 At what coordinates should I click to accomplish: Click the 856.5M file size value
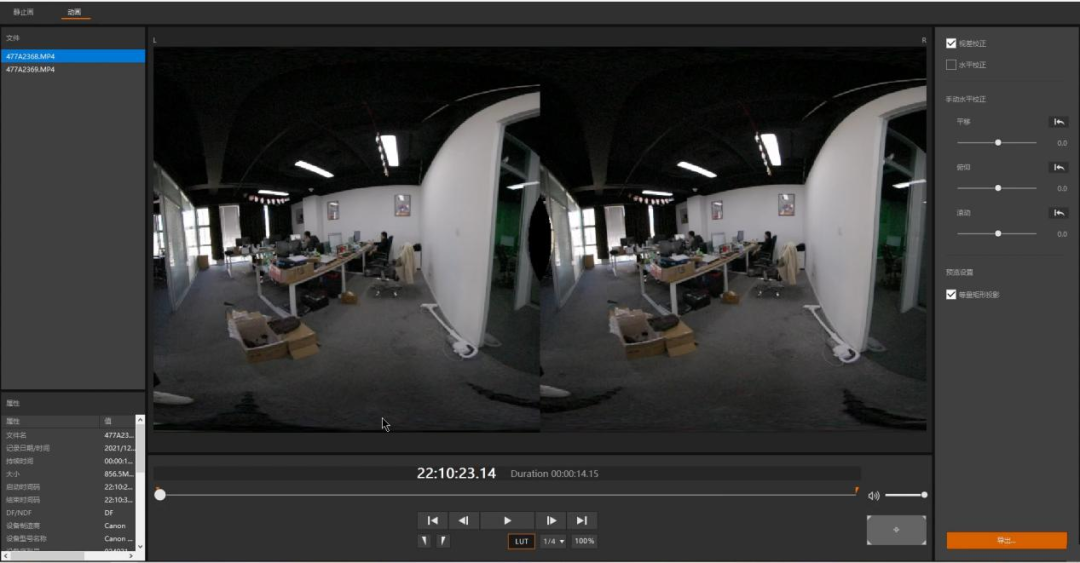tap(118, 474)
